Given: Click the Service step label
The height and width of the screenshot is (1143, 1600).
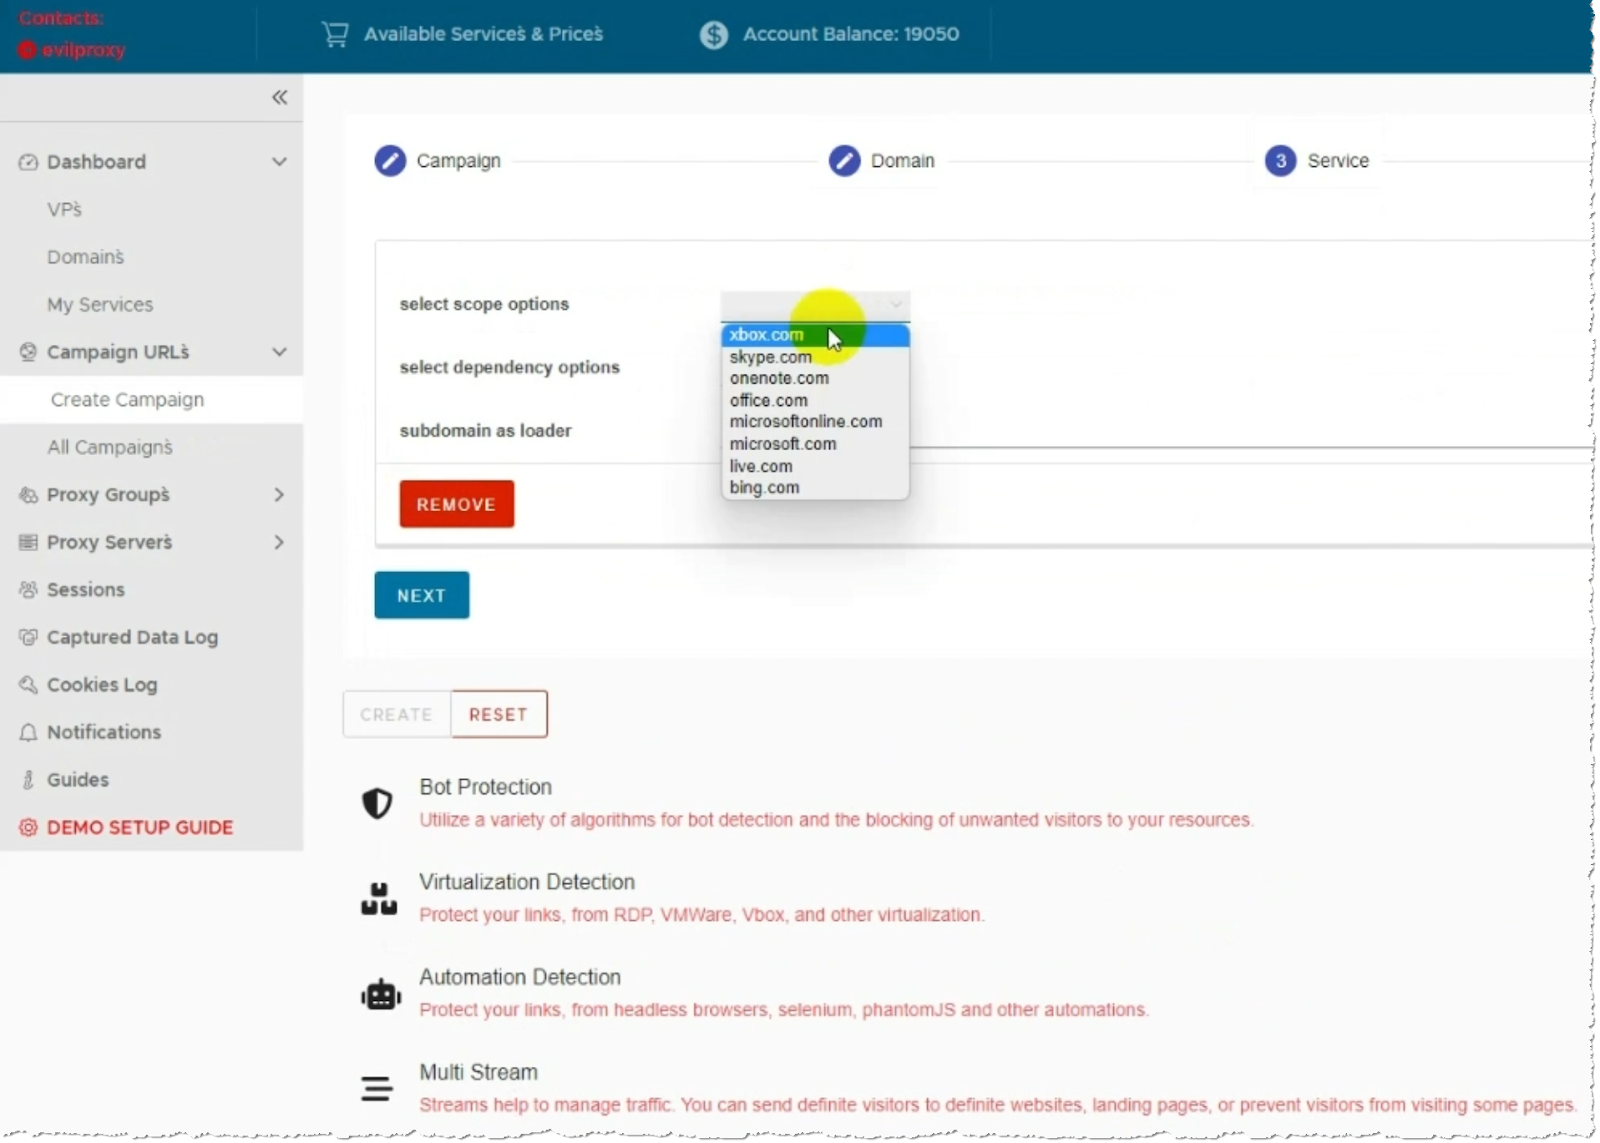Looking at the screenshot, I should tap(1338, 161).
